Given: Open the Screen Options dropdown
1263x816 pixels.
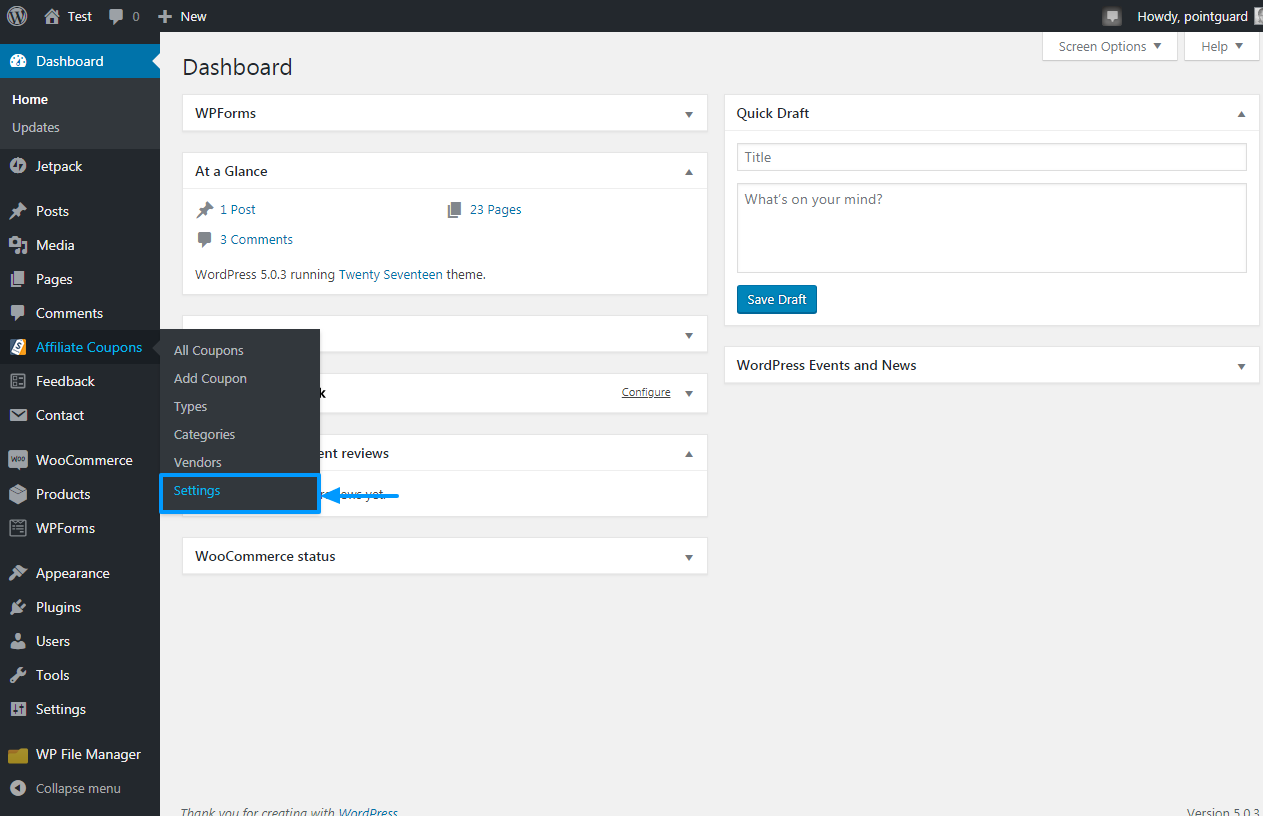Looking at the screenshot, I should (x=1110, y=46).
